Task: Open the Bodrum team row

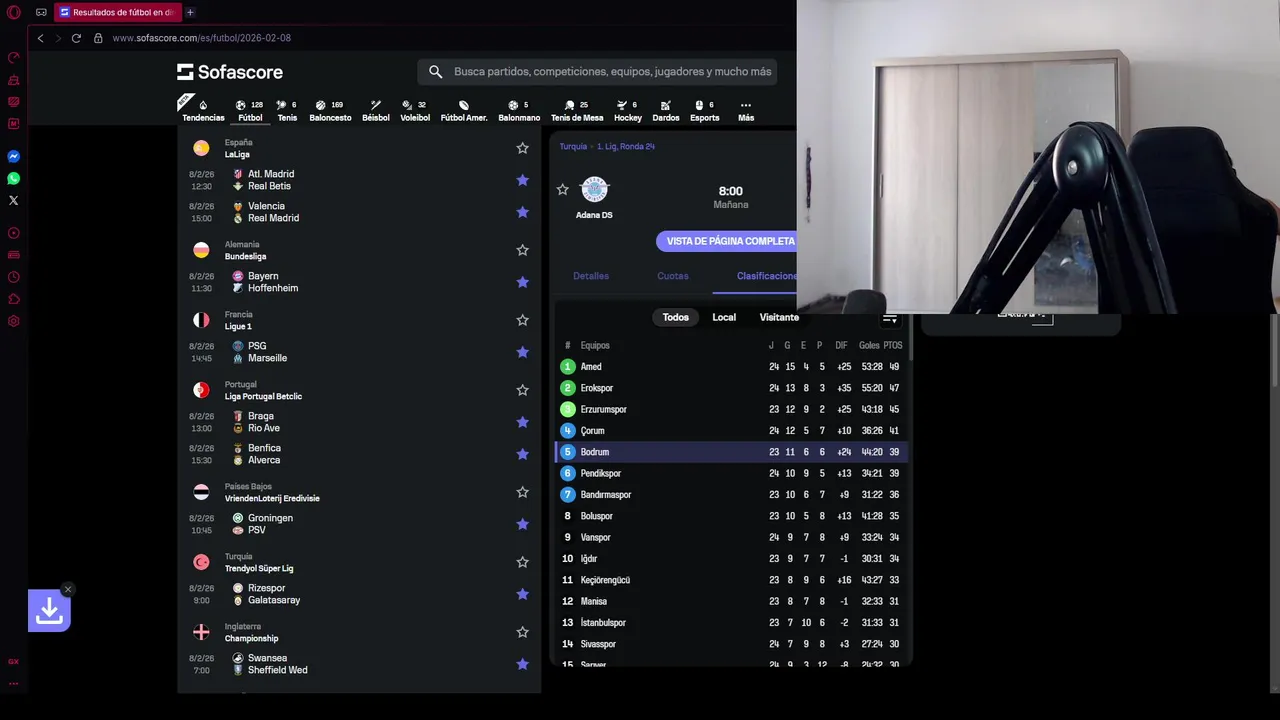Action: 731,452
